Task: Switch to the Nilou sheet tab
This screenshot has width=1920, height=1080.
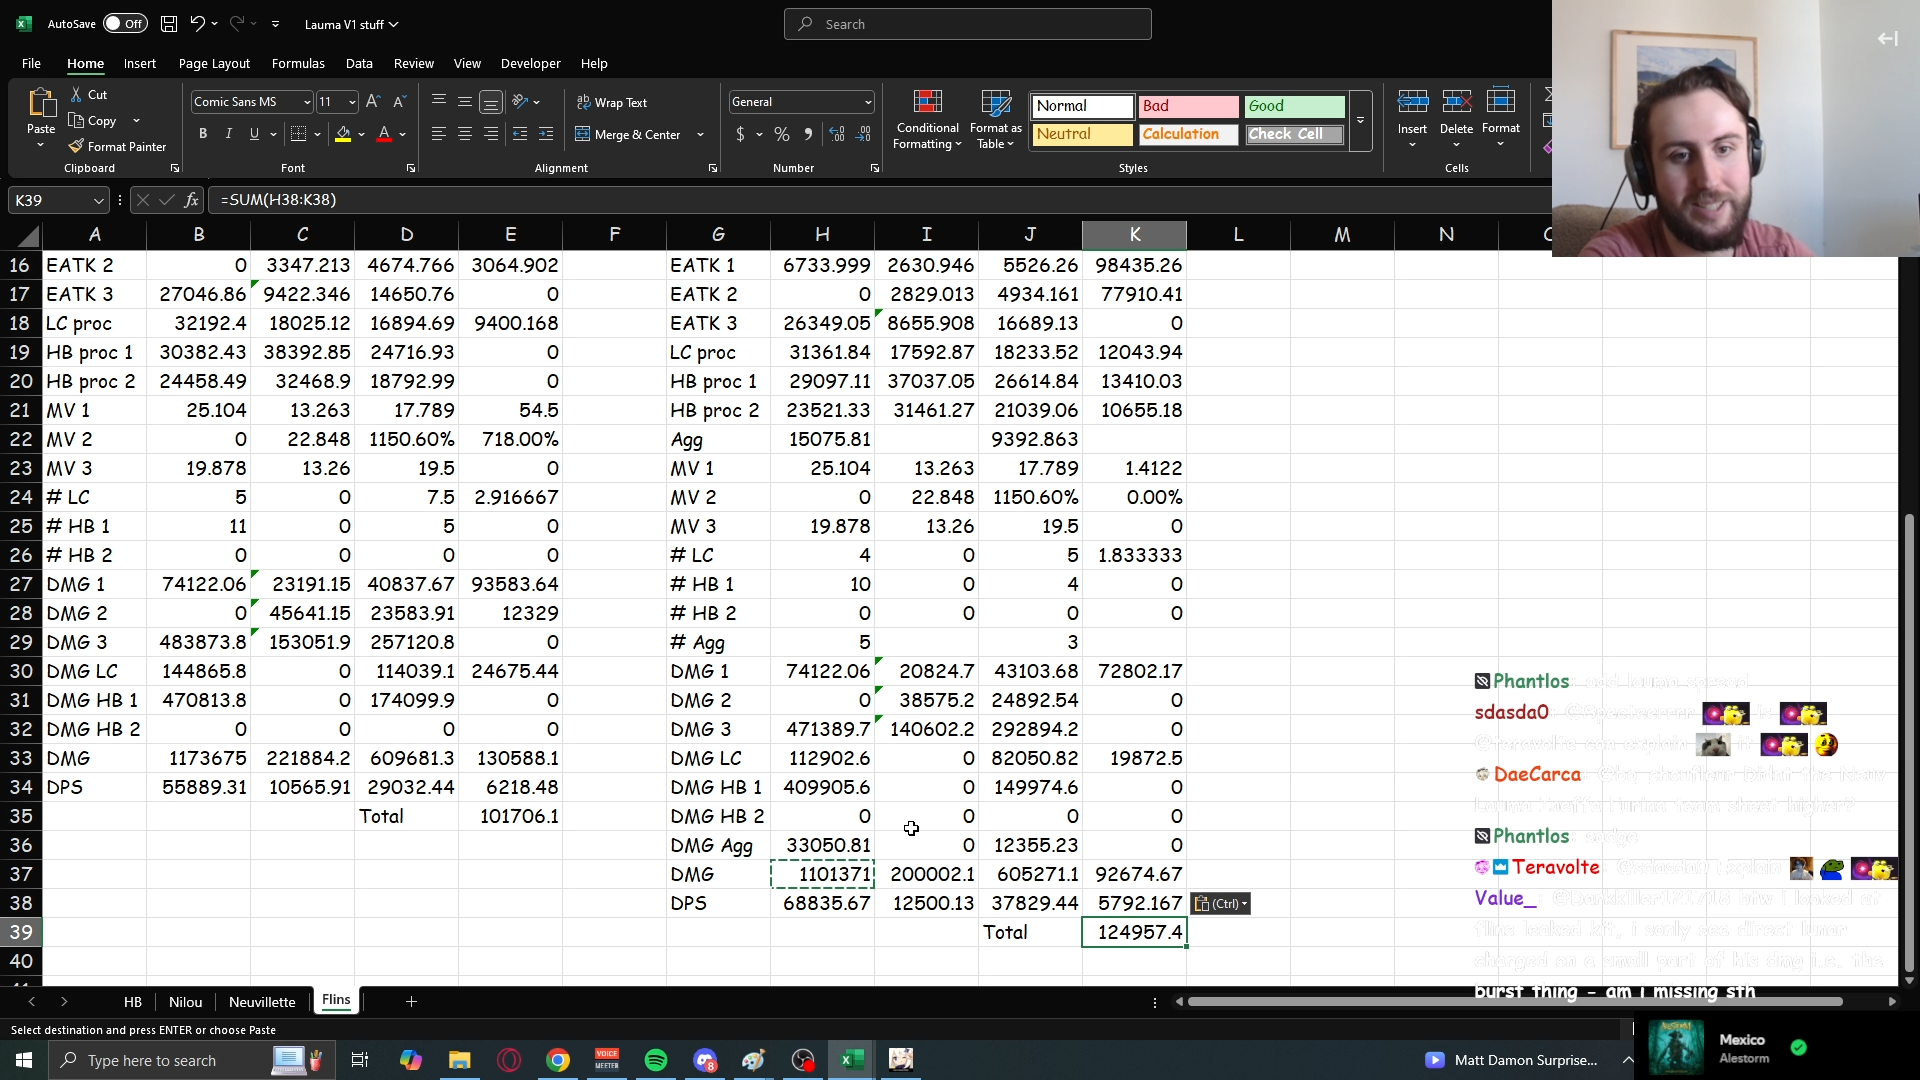Action: click(x=185, y=1002)
